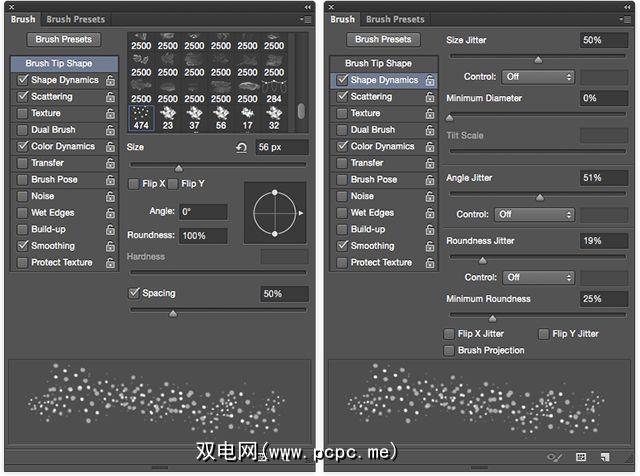Screen dimensions: 640x476
Task: Click Brush Presets button in right panel
Action: pos(383,39)
